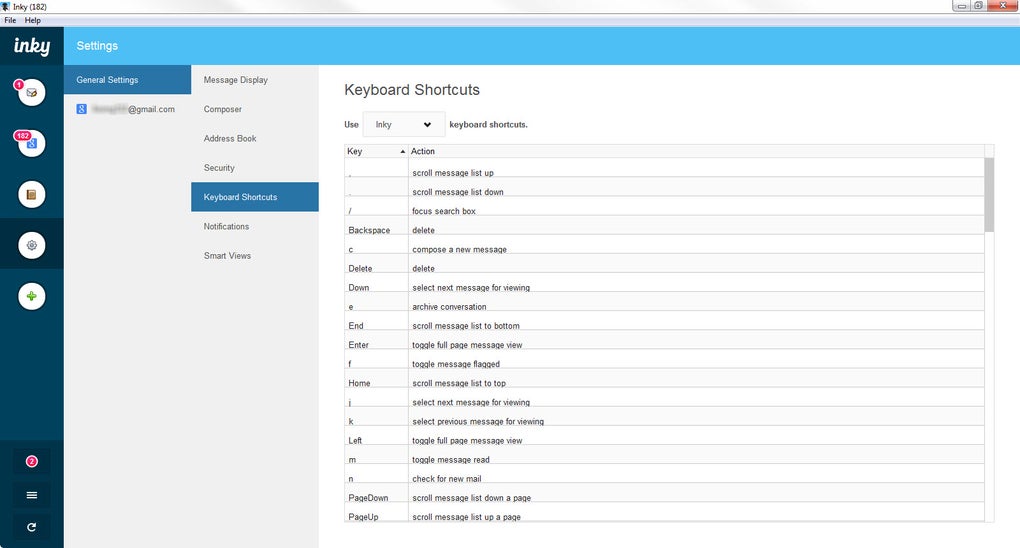Open the address book icon in sidebar
Screen dimensions: 1020x548
[32, 195]
